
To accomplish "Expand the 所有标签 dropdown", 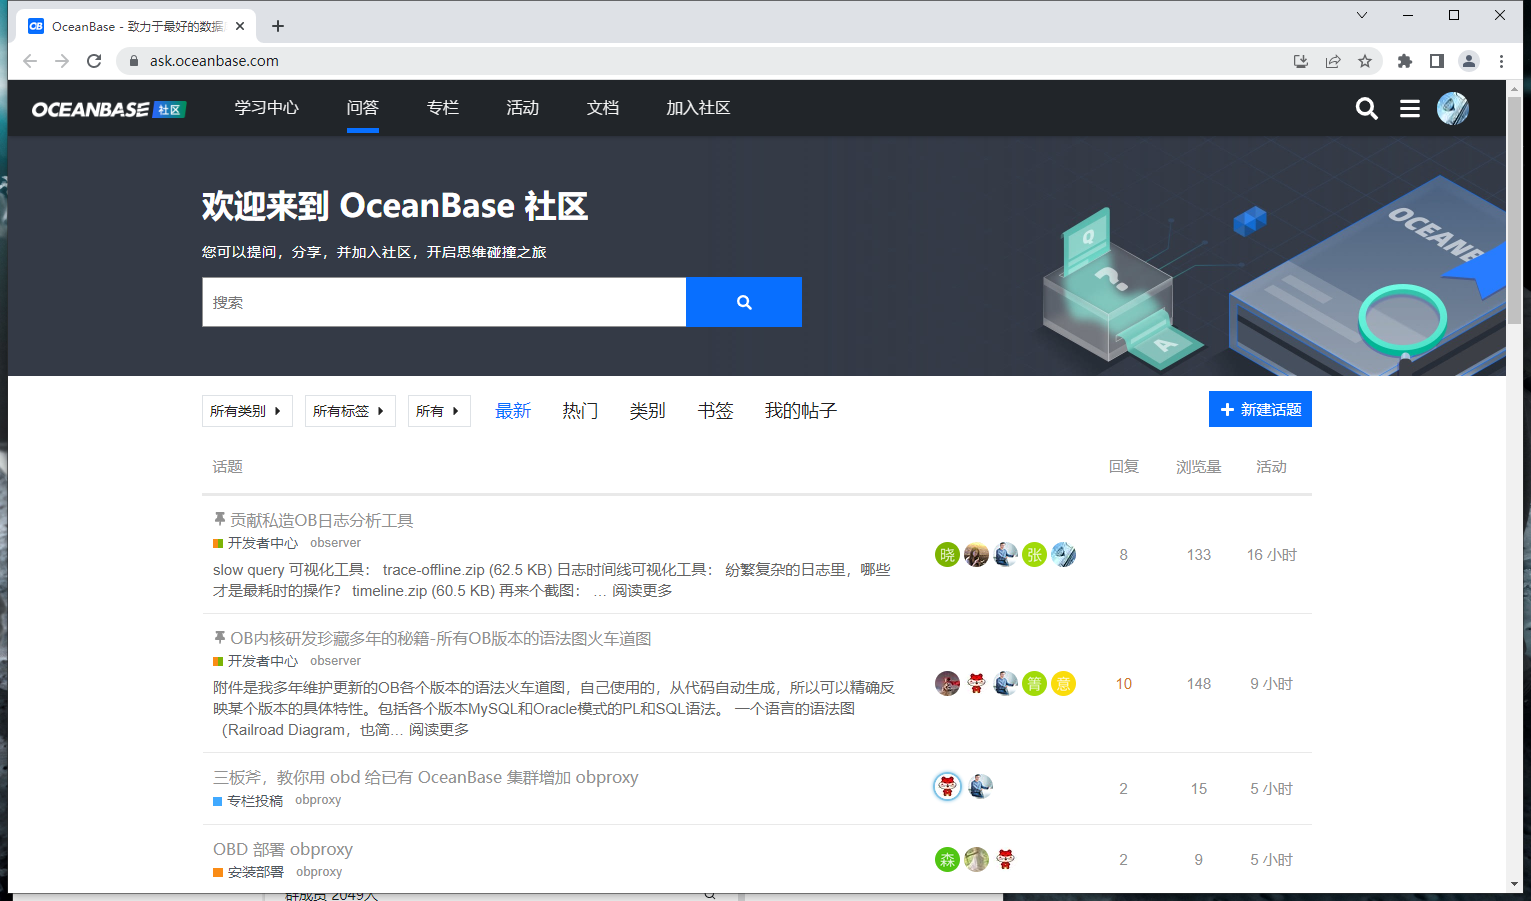I will 350,411.
